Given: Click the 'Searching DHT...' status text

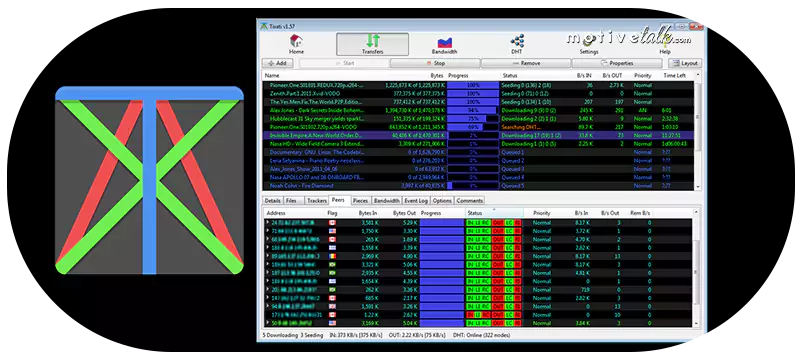Looking at the screenshot, I should point(520,127).
